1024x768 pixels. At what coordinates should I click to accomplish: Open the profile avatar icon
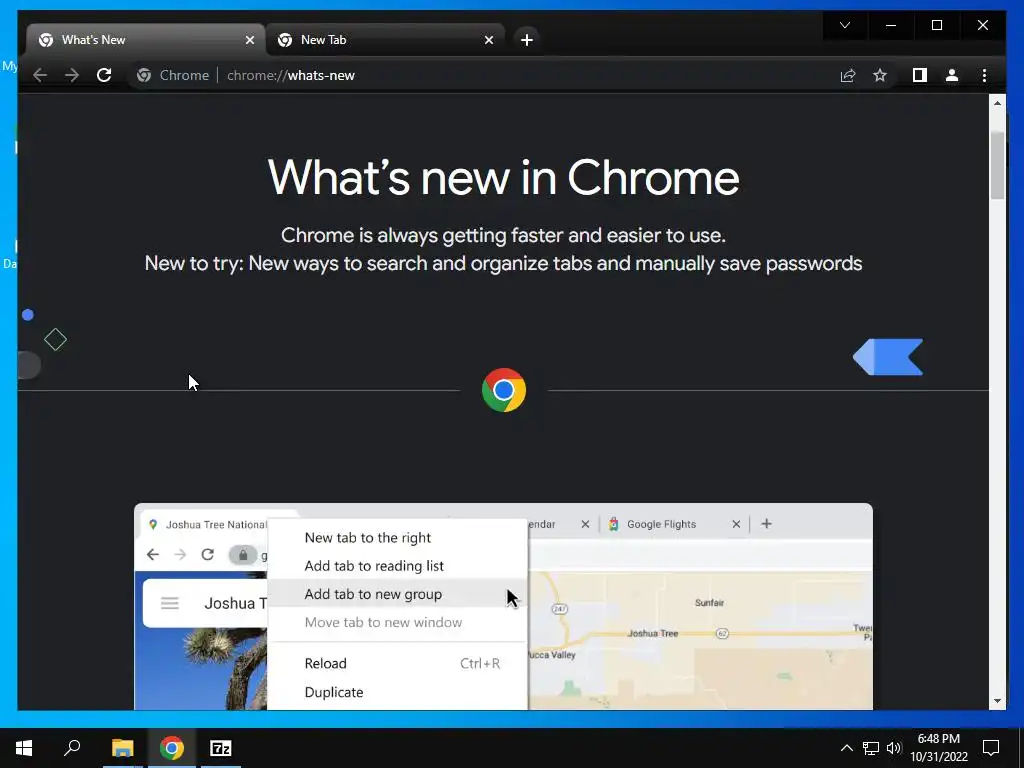pos(952,75)
